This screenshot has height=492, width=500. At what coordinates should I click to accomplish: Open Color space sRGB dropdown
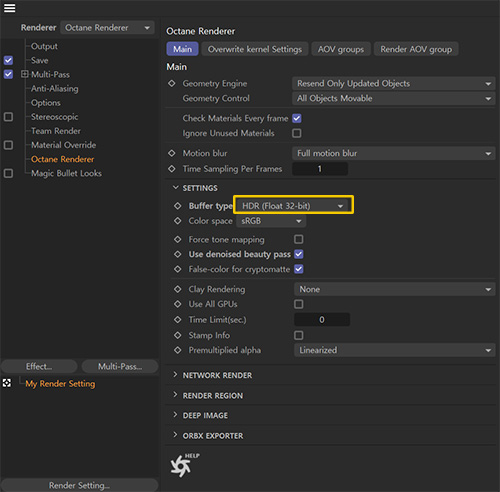[x=271, y=221]
